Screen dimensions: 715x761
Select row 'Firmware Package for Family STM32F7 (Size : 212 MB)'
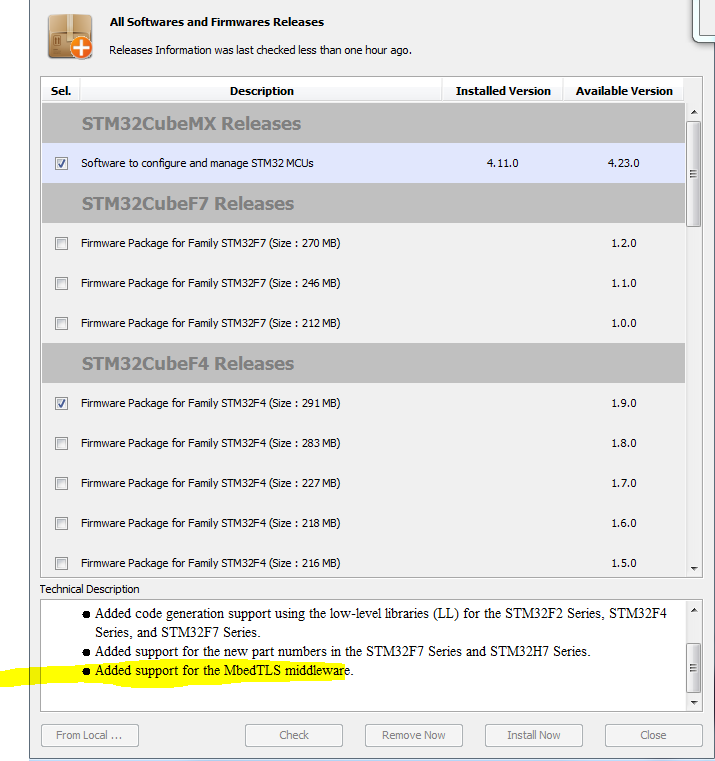(363, 323)
